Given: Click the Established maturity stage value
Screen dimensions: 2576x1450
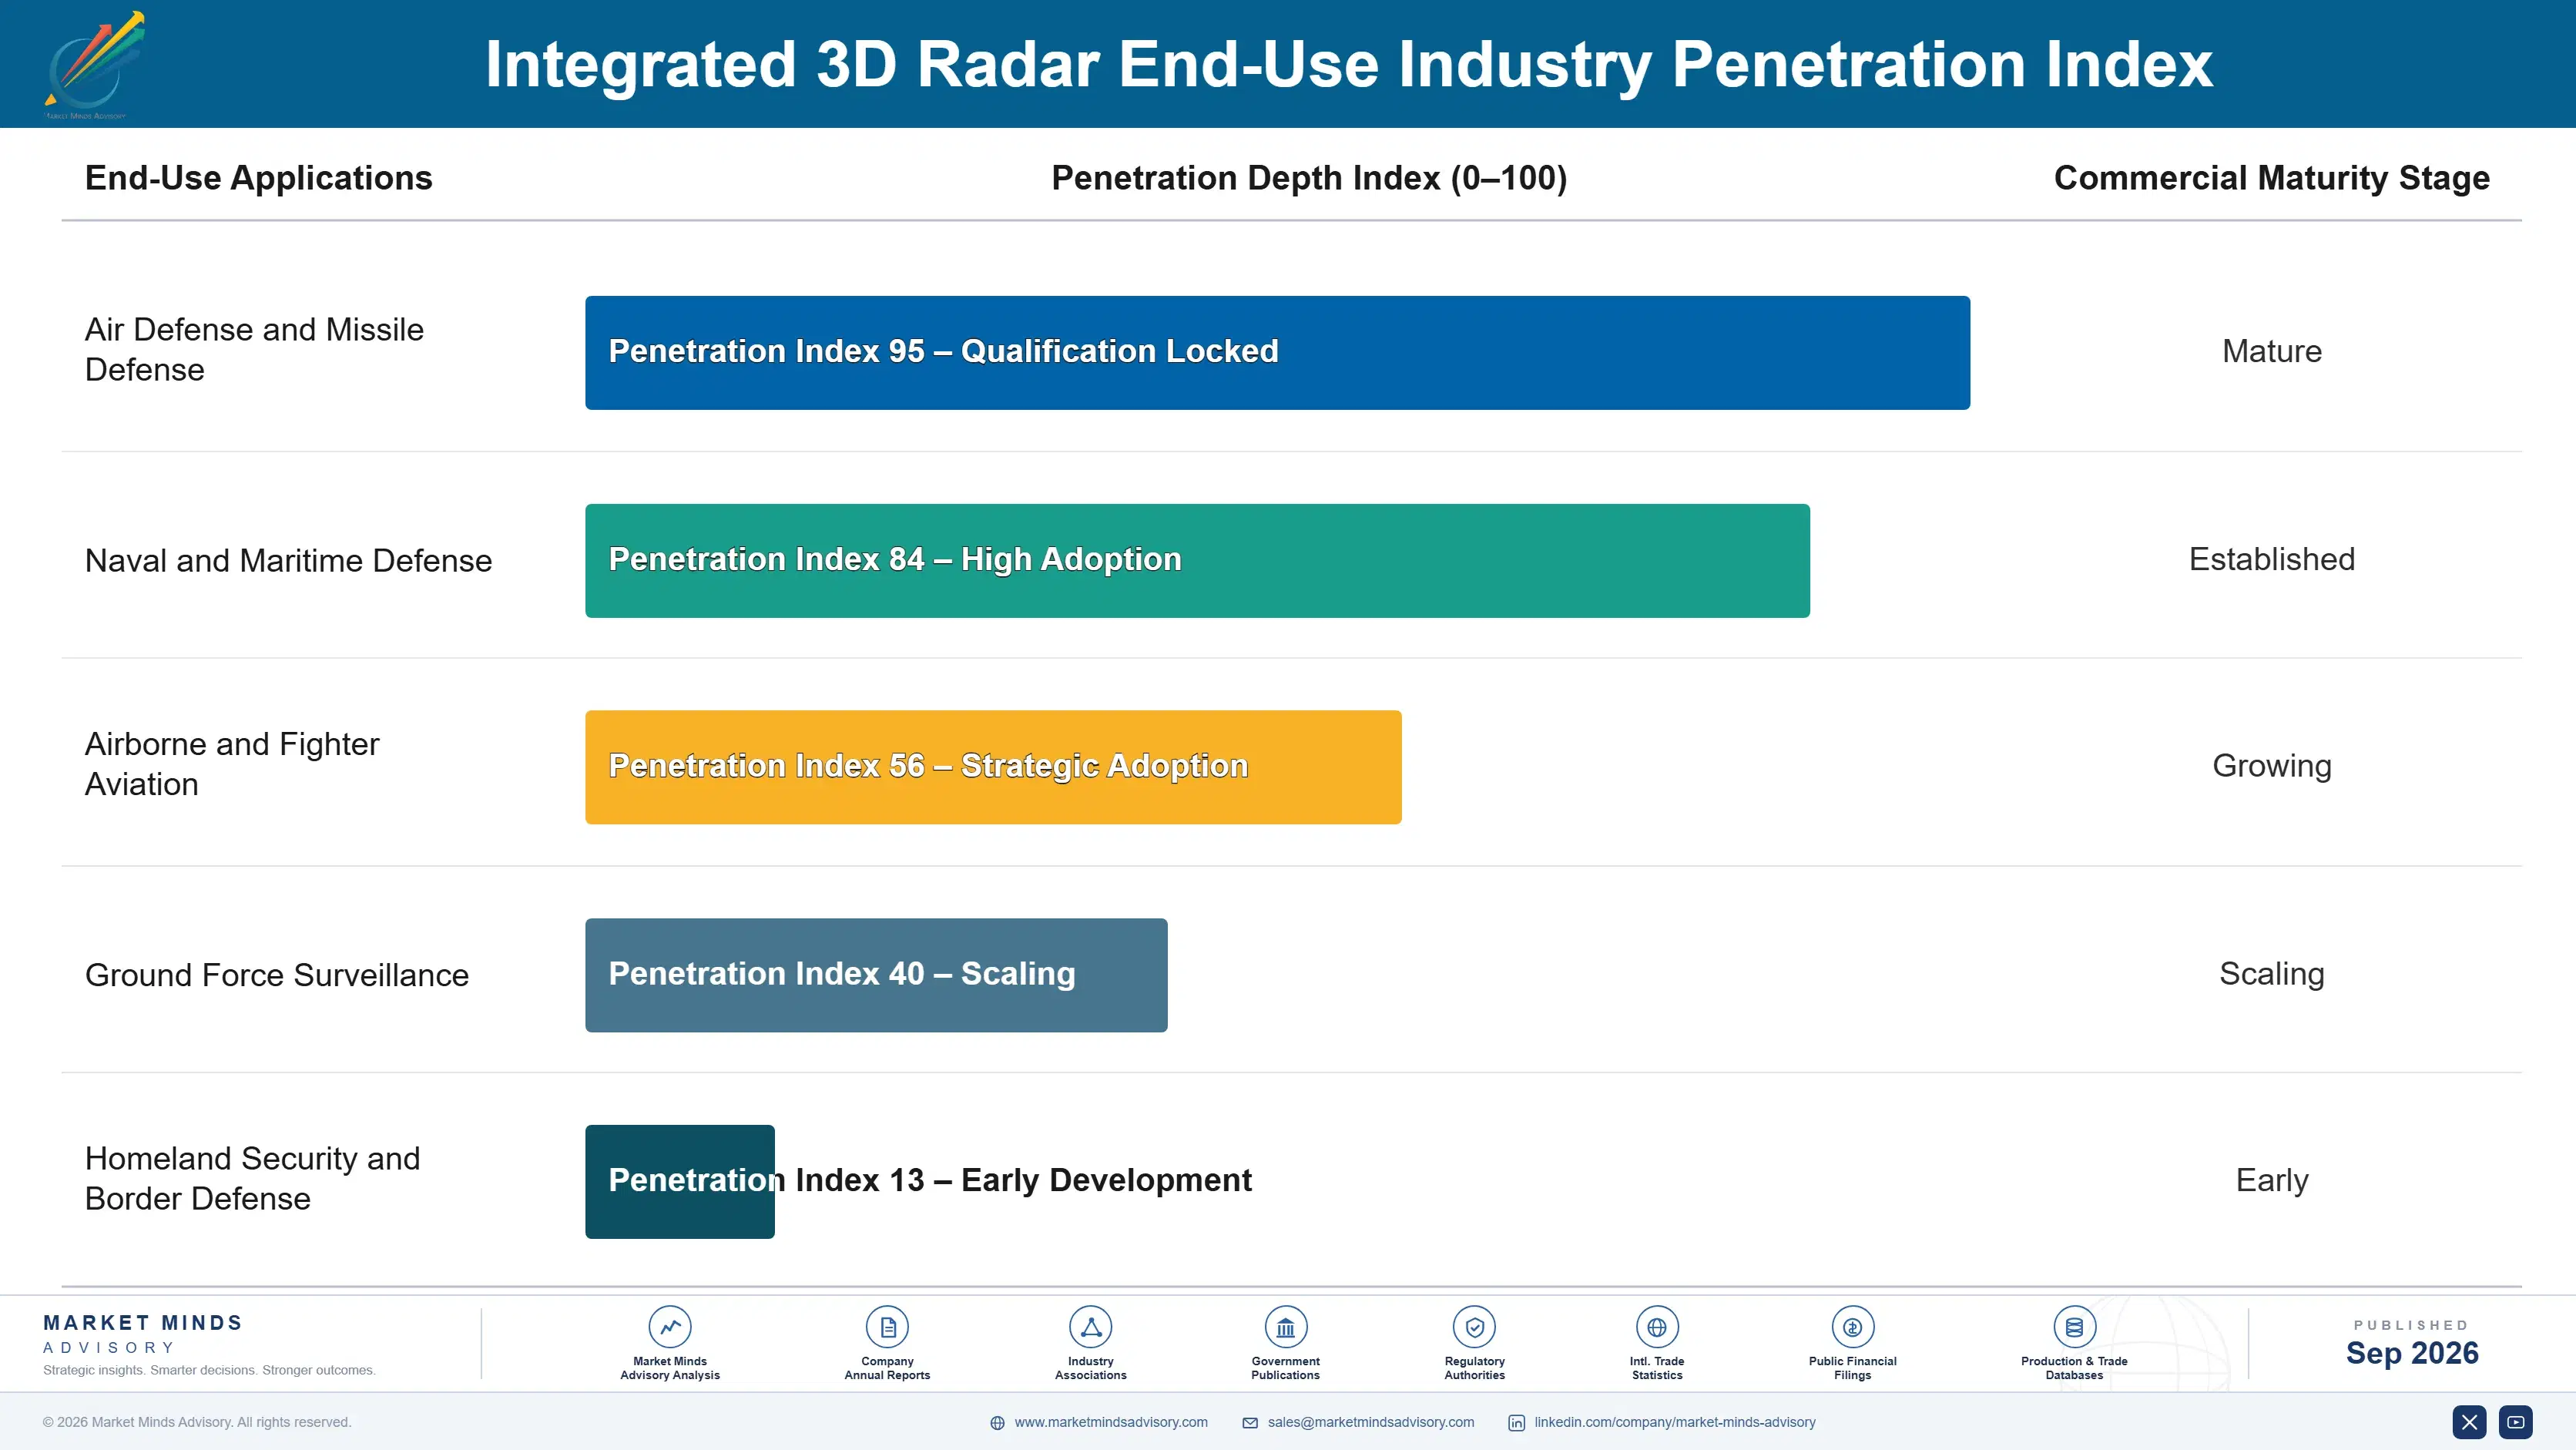Looking at the screenshot, I should [2271, 559].
